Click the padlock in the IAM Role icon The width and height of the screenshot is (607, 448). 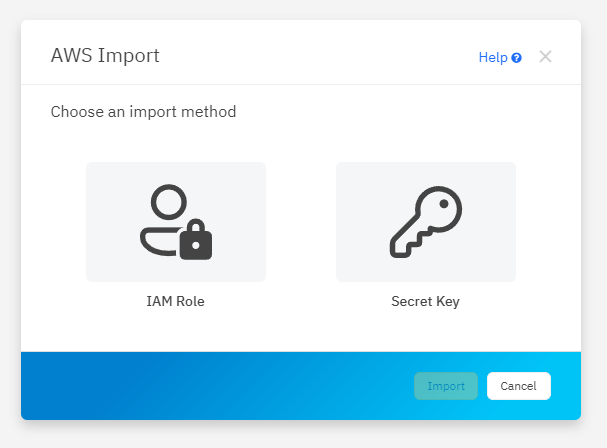pyautogui.click(x=196, y=241)
